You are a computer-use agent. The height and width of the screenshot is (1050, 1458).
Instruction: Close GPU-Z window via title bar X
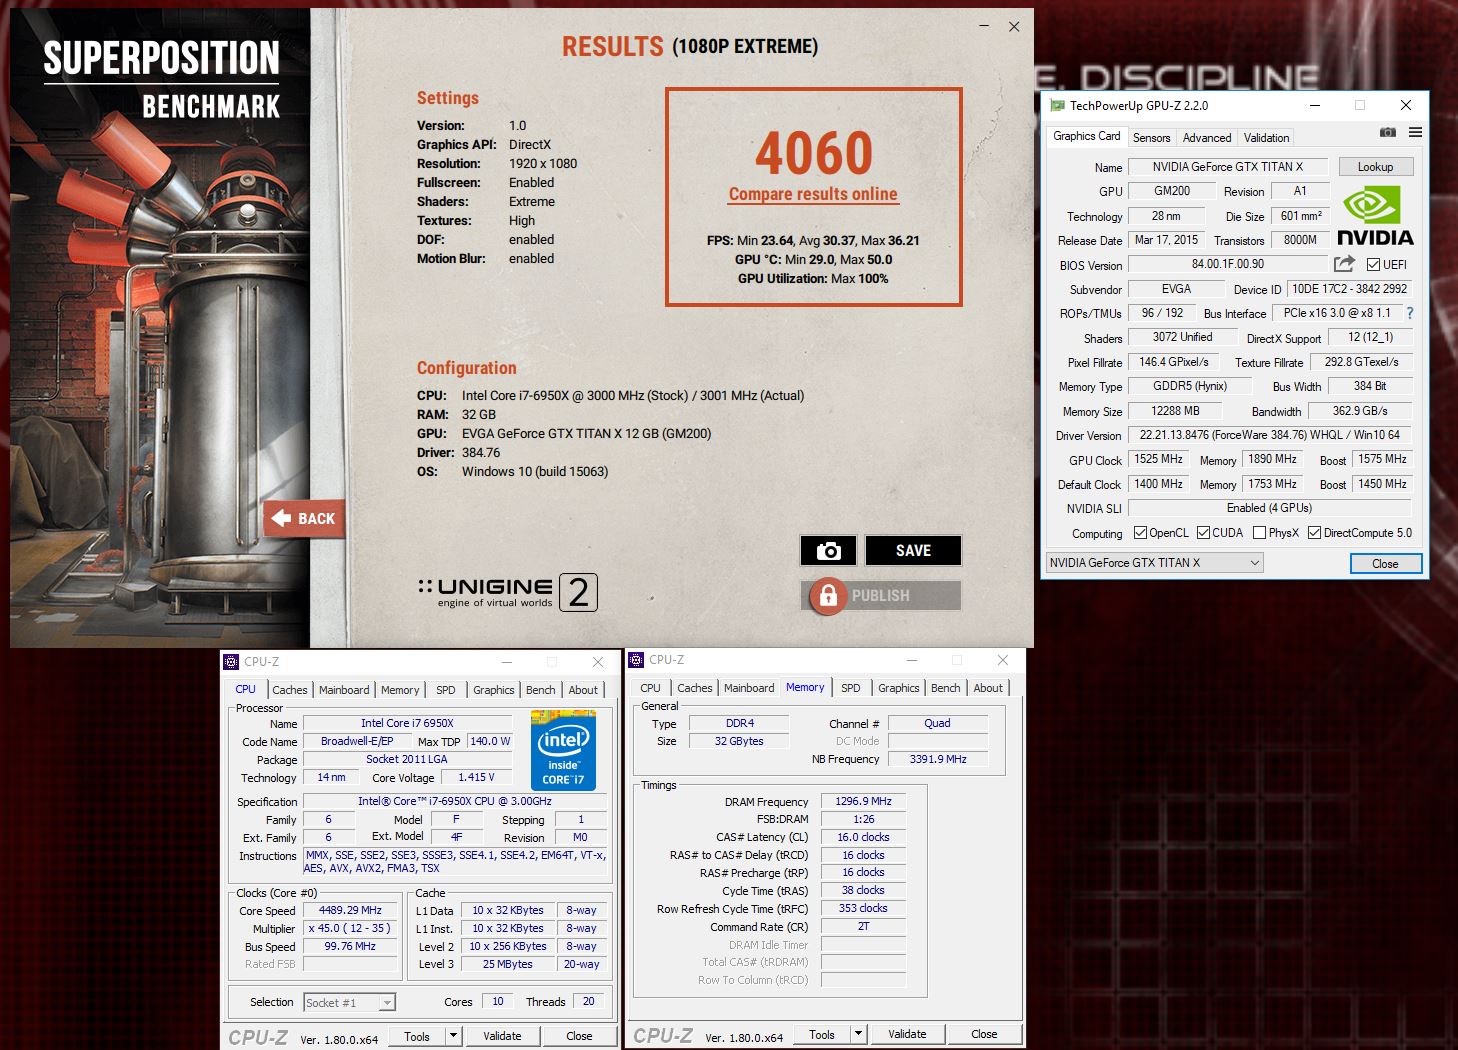click(1405, 105)
